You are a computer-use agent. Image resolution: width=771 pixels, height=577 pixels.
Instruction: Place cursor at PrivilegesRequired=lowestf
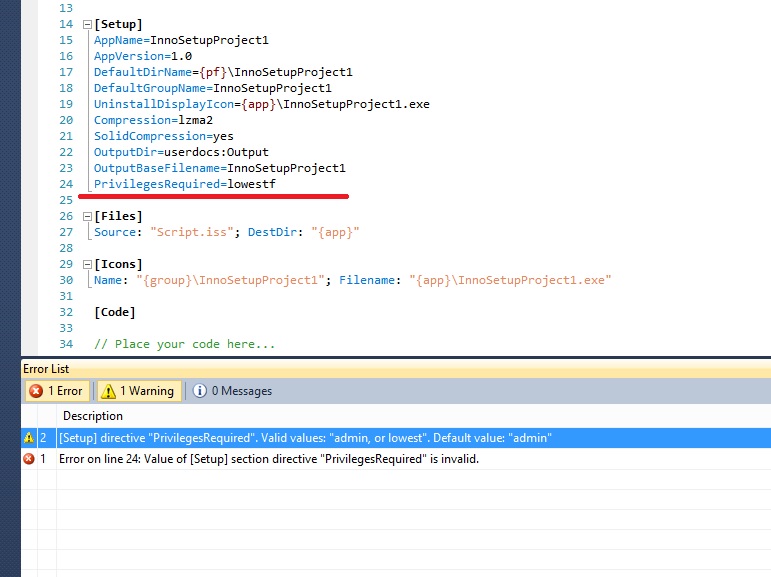[x=185, y=184]
